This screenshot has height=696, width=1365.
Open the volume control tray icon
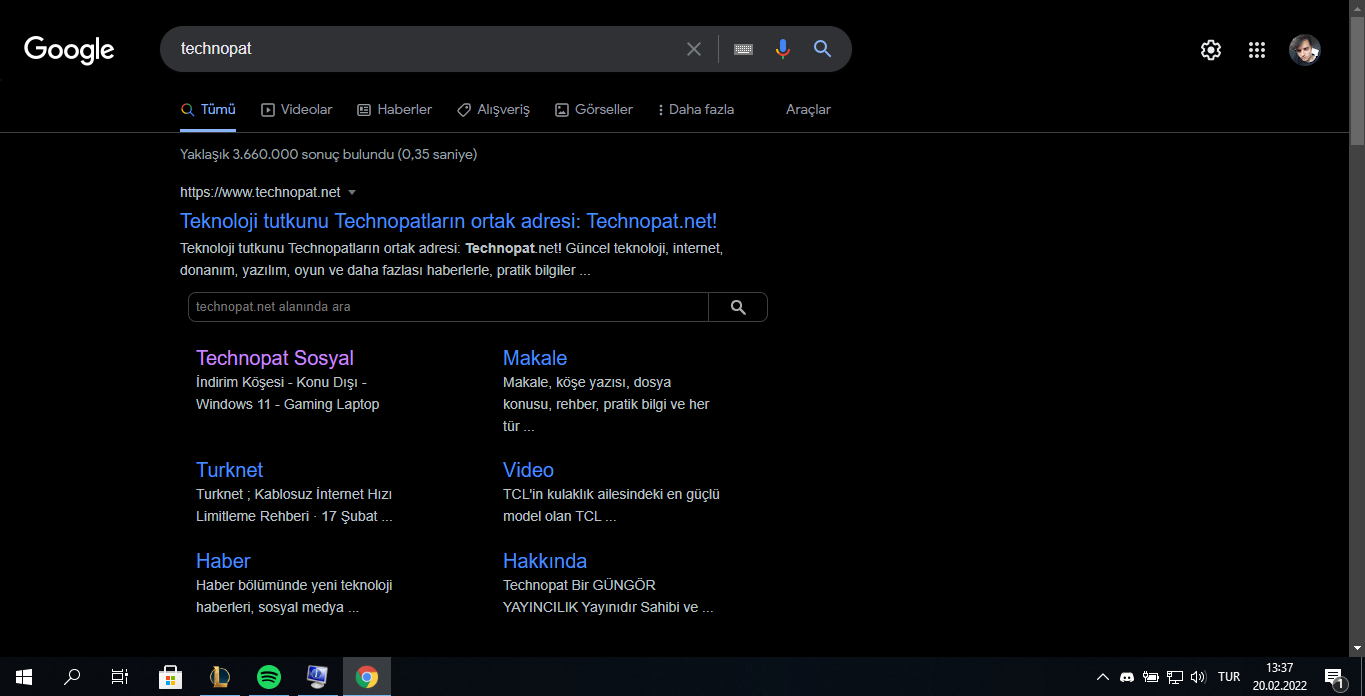1199,677
